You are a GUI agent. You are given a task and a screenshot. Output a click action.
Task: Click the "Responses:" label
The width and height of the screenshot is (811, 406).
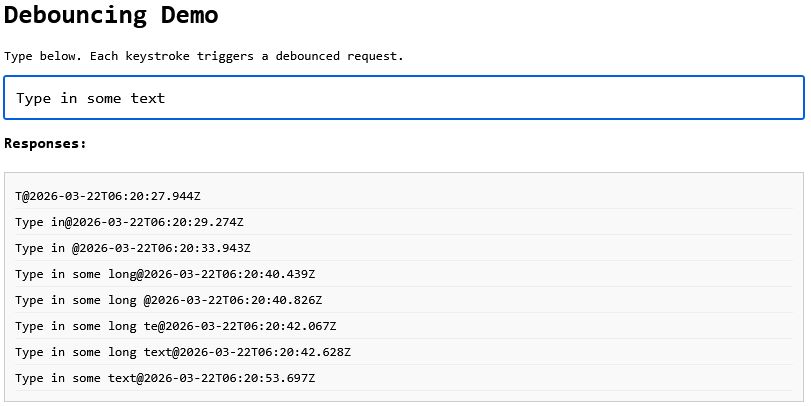click(x=45, y=143)
